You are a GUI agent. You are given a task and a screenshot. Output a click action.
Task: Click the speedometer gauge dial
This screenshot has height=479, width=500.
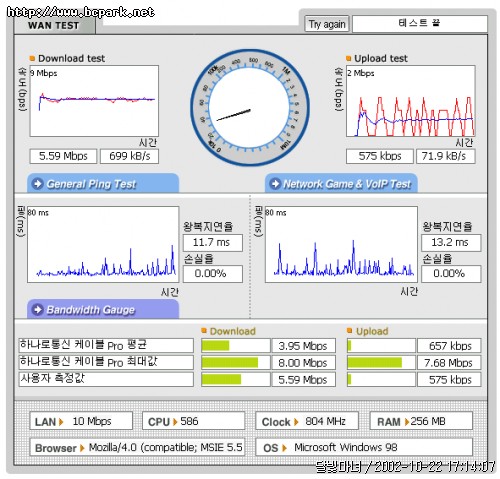tap(250, 107)
